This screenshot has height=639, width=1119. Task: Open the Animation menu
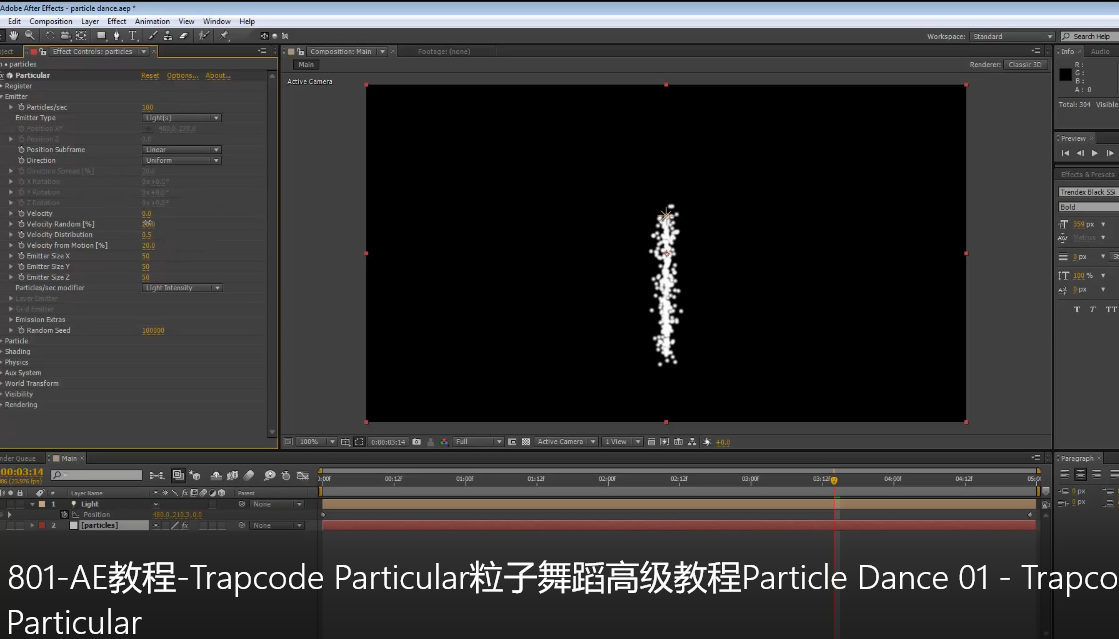click(x=152, y=21)
